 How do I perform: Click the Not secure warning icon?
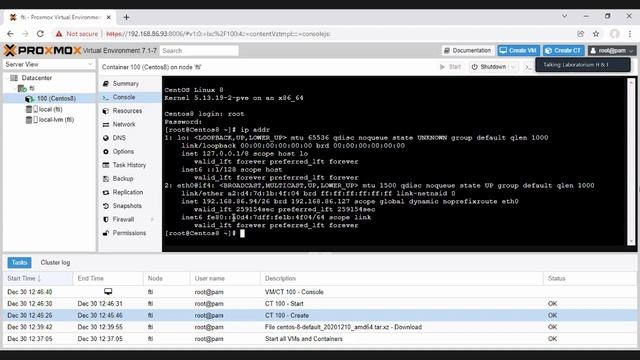coord(59,34)
